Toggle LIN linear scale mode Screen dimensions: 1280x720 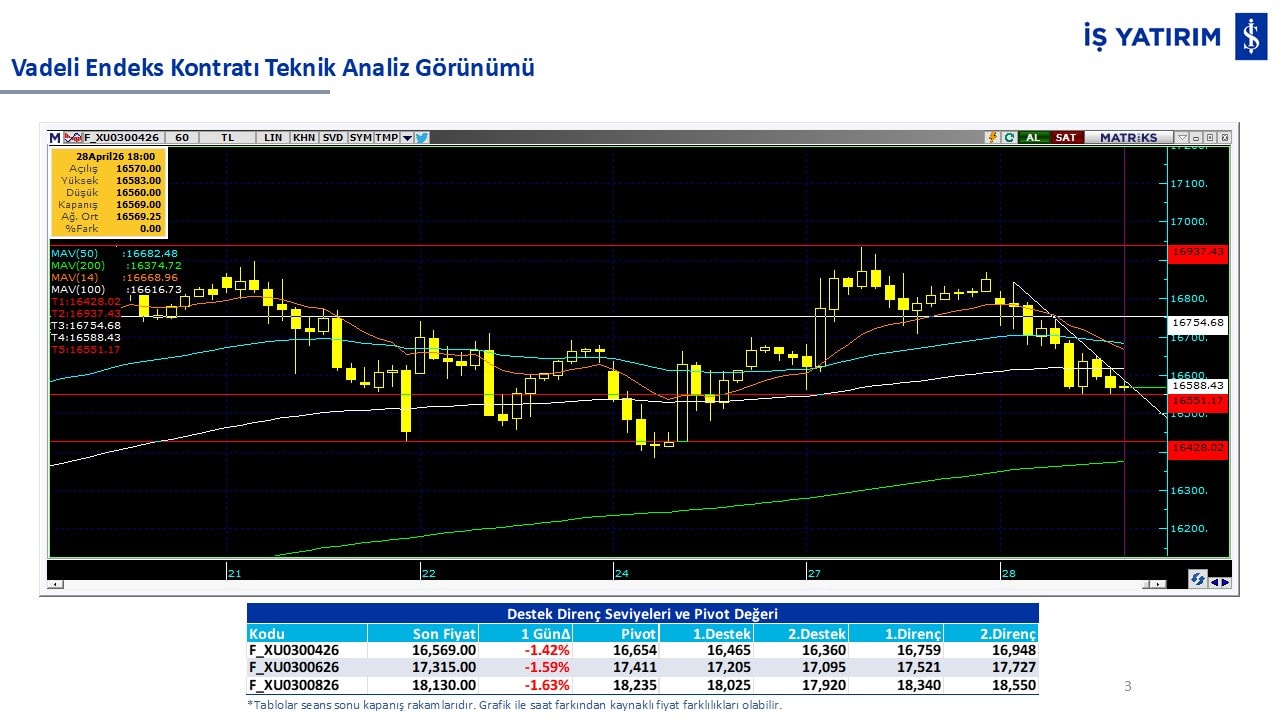coord(273,137)
